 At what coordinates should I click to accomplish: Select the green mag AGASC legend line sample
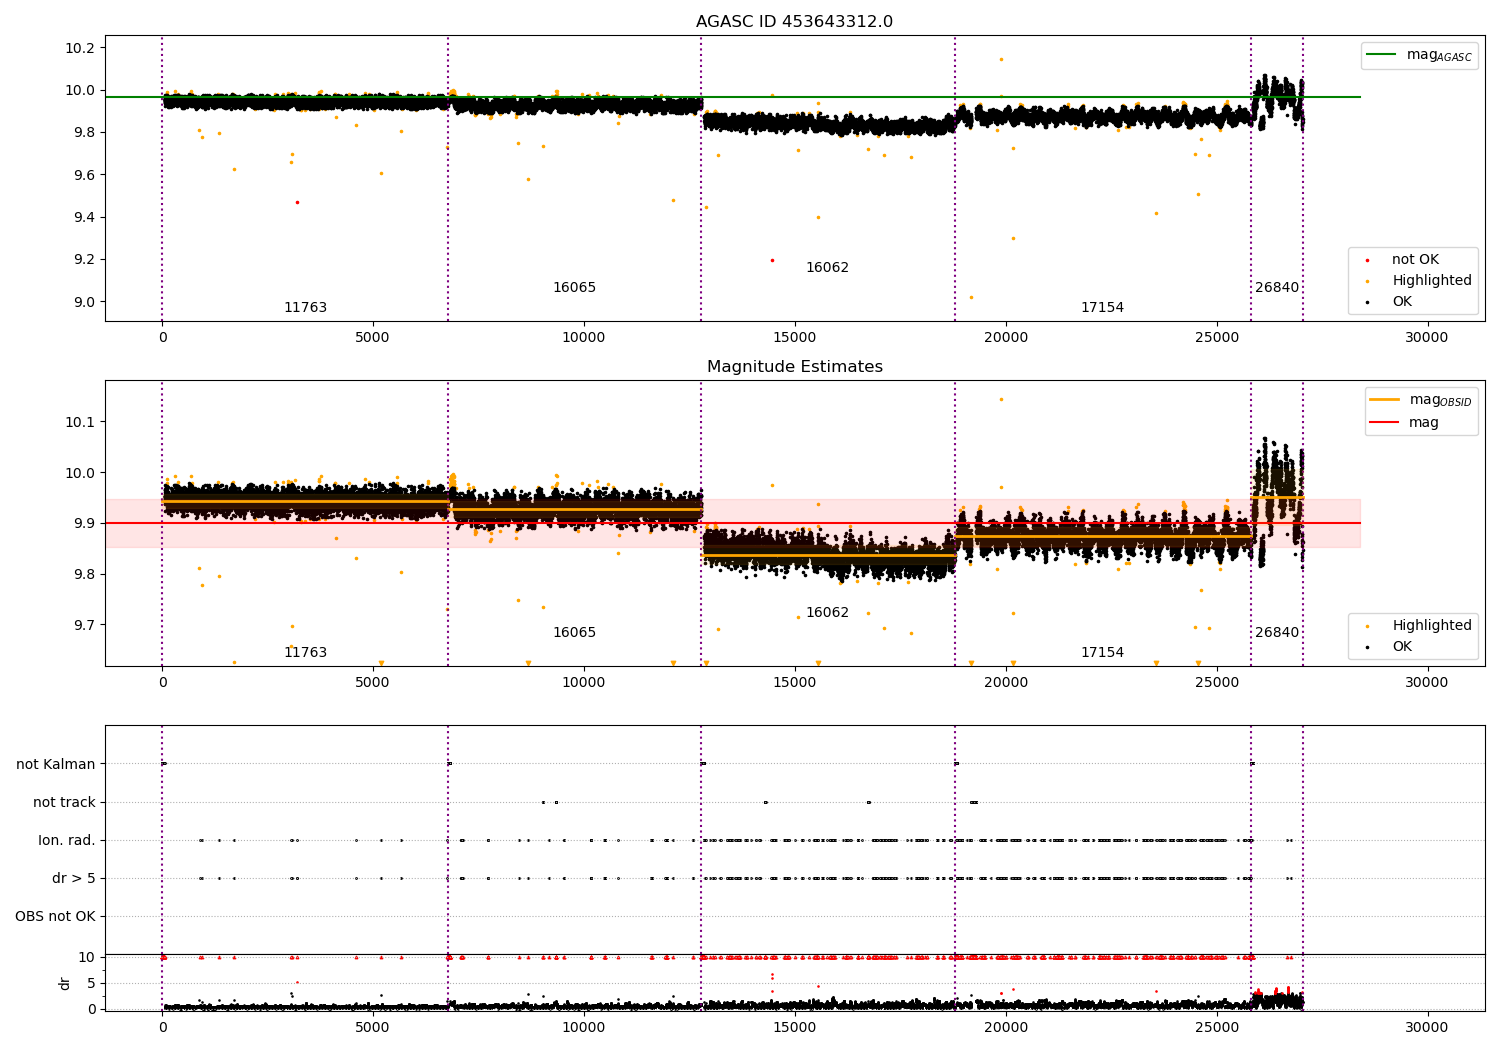click(1382, 55)
